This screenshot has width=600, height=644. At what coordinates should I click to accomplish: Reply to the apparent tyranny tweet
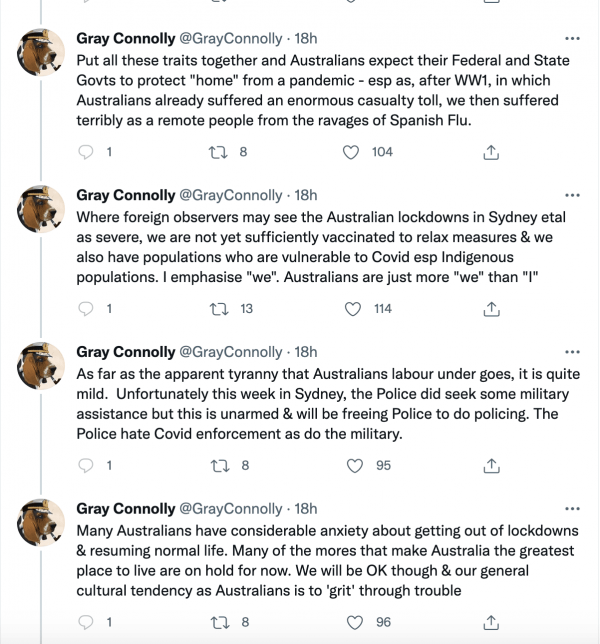(x=85, y=466)
